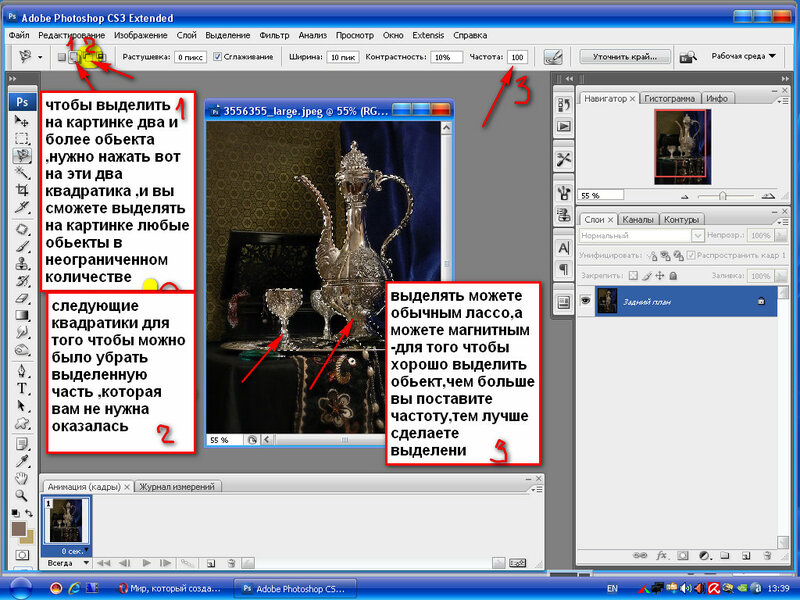800x600 pixels.
Task: Hide the Задний план layer eye
Action: pos(585,301)
